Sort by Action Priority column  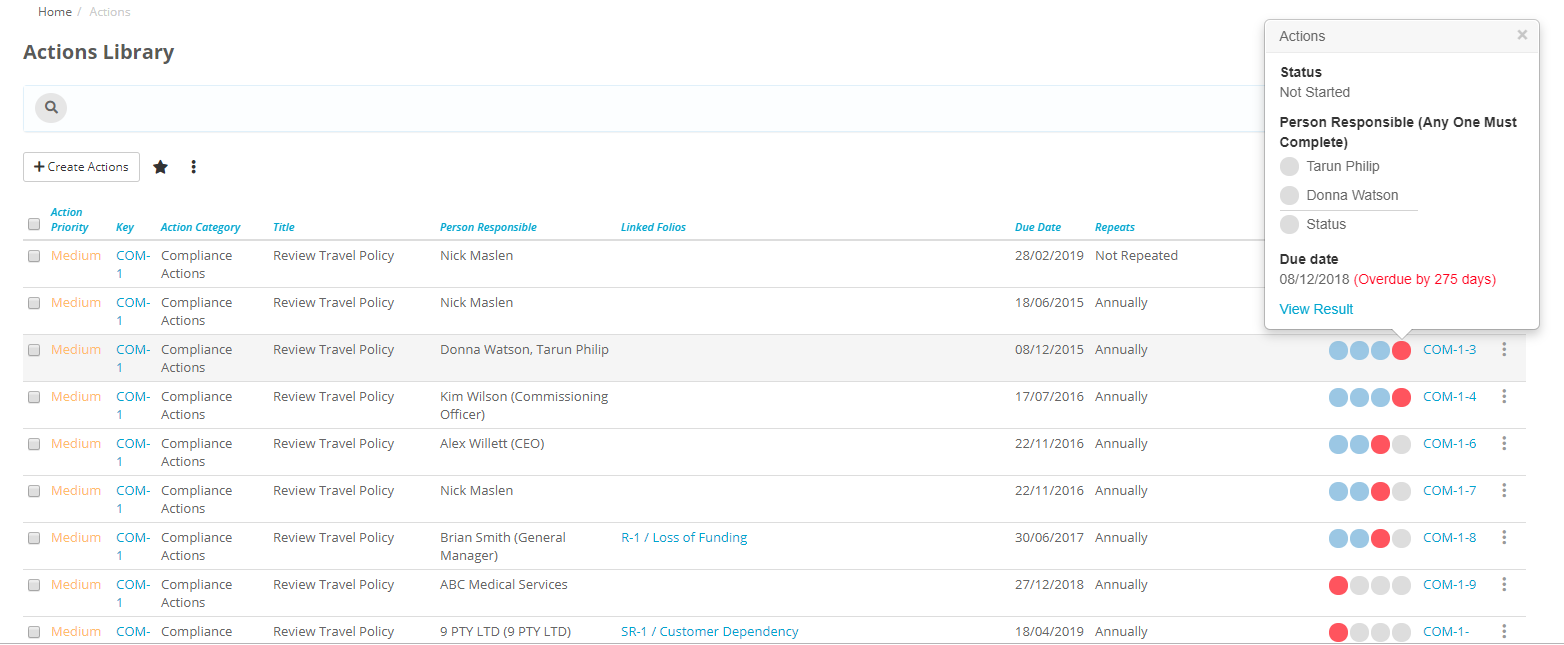pos(69,220)
